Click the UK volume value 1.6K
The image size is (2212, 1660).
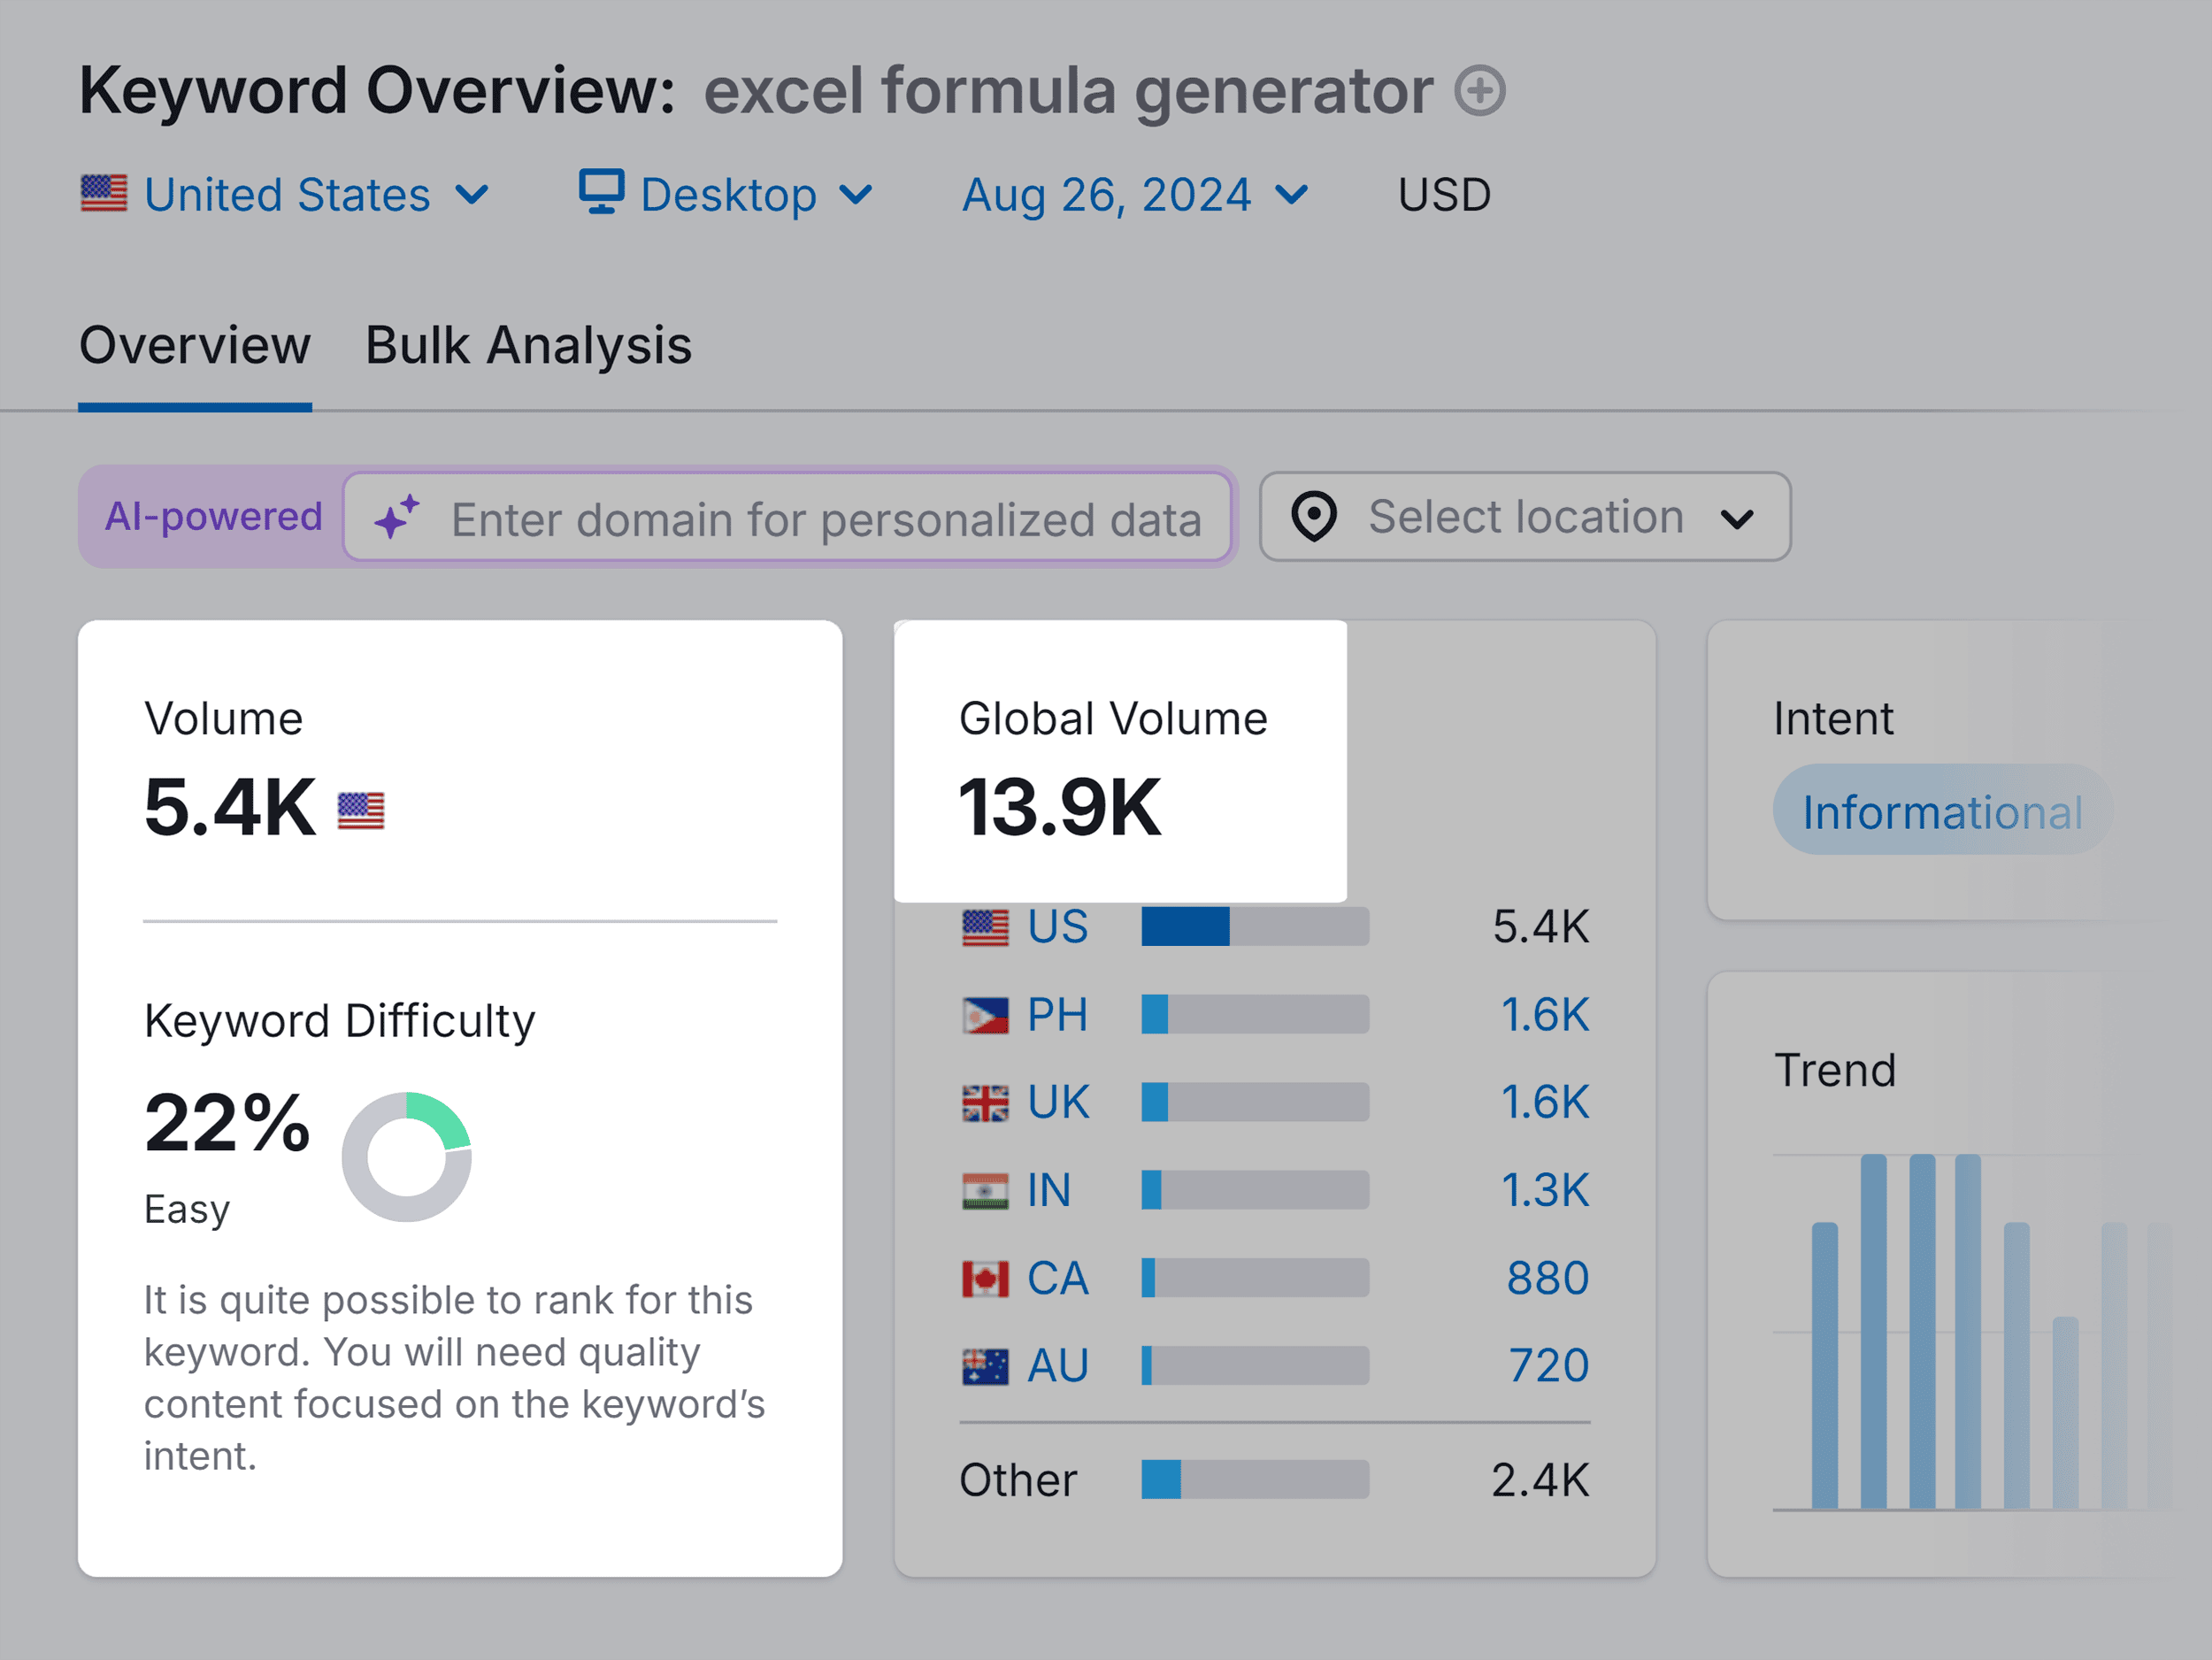[x=1545, y=1103]
